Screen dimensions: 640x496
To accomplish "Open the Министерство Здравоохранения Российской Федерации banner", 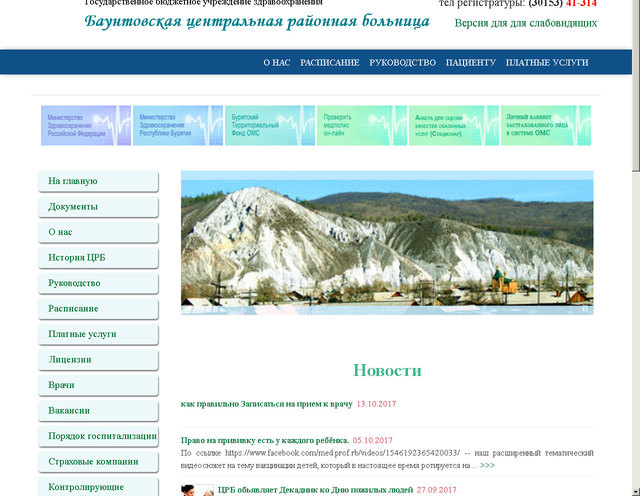I will pyautogui.click(x=86, y=125).
